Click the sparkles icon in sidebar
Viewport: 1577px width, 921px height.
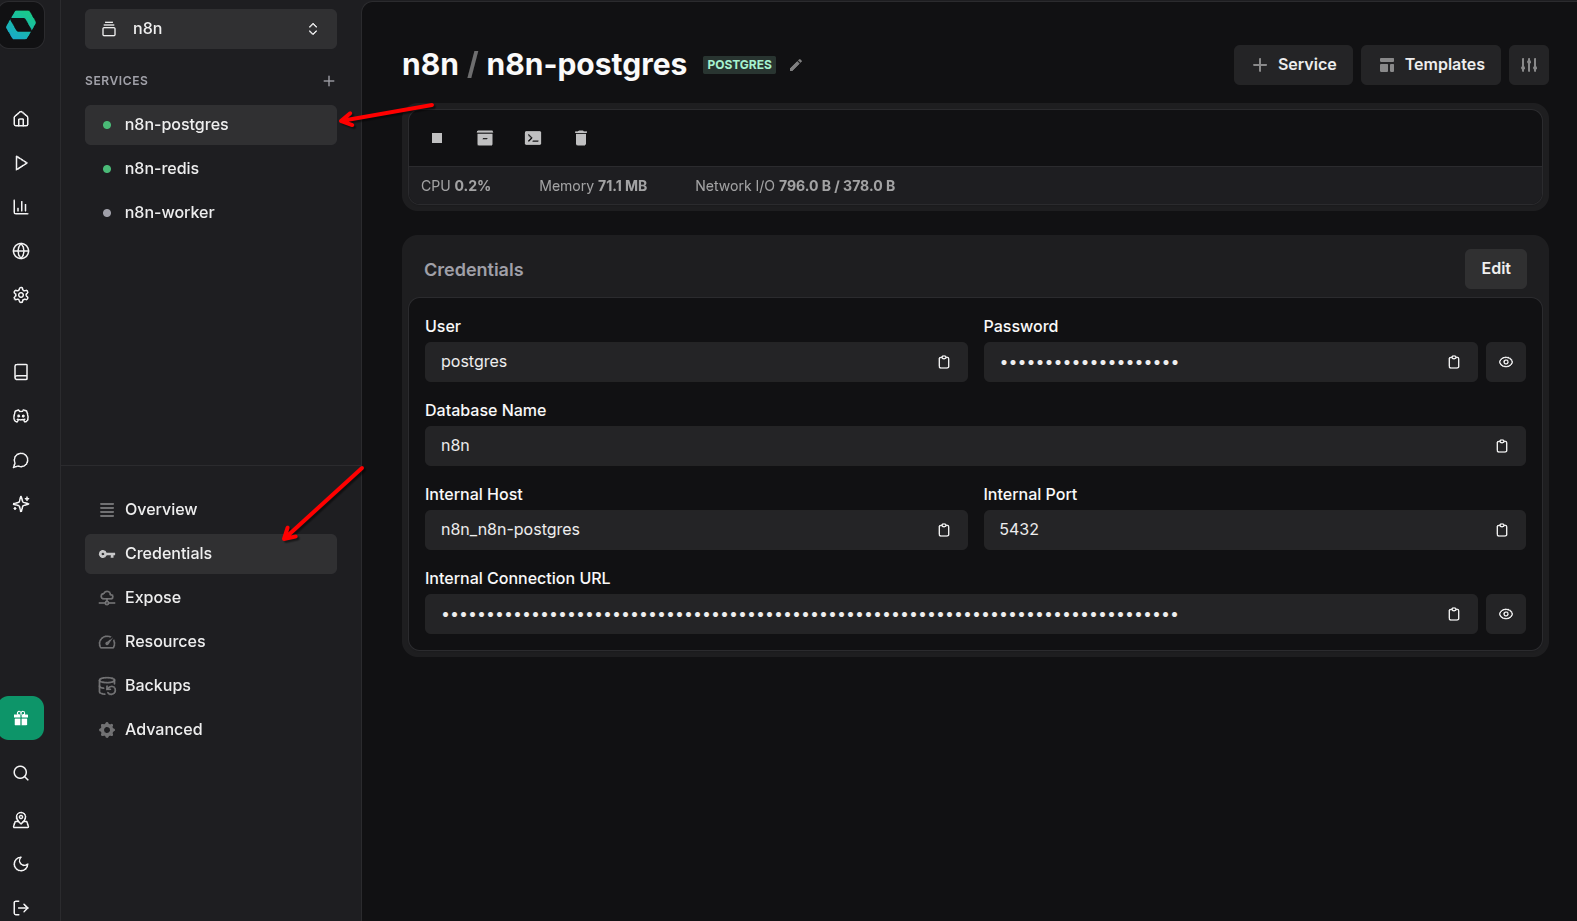pos(21,504)
